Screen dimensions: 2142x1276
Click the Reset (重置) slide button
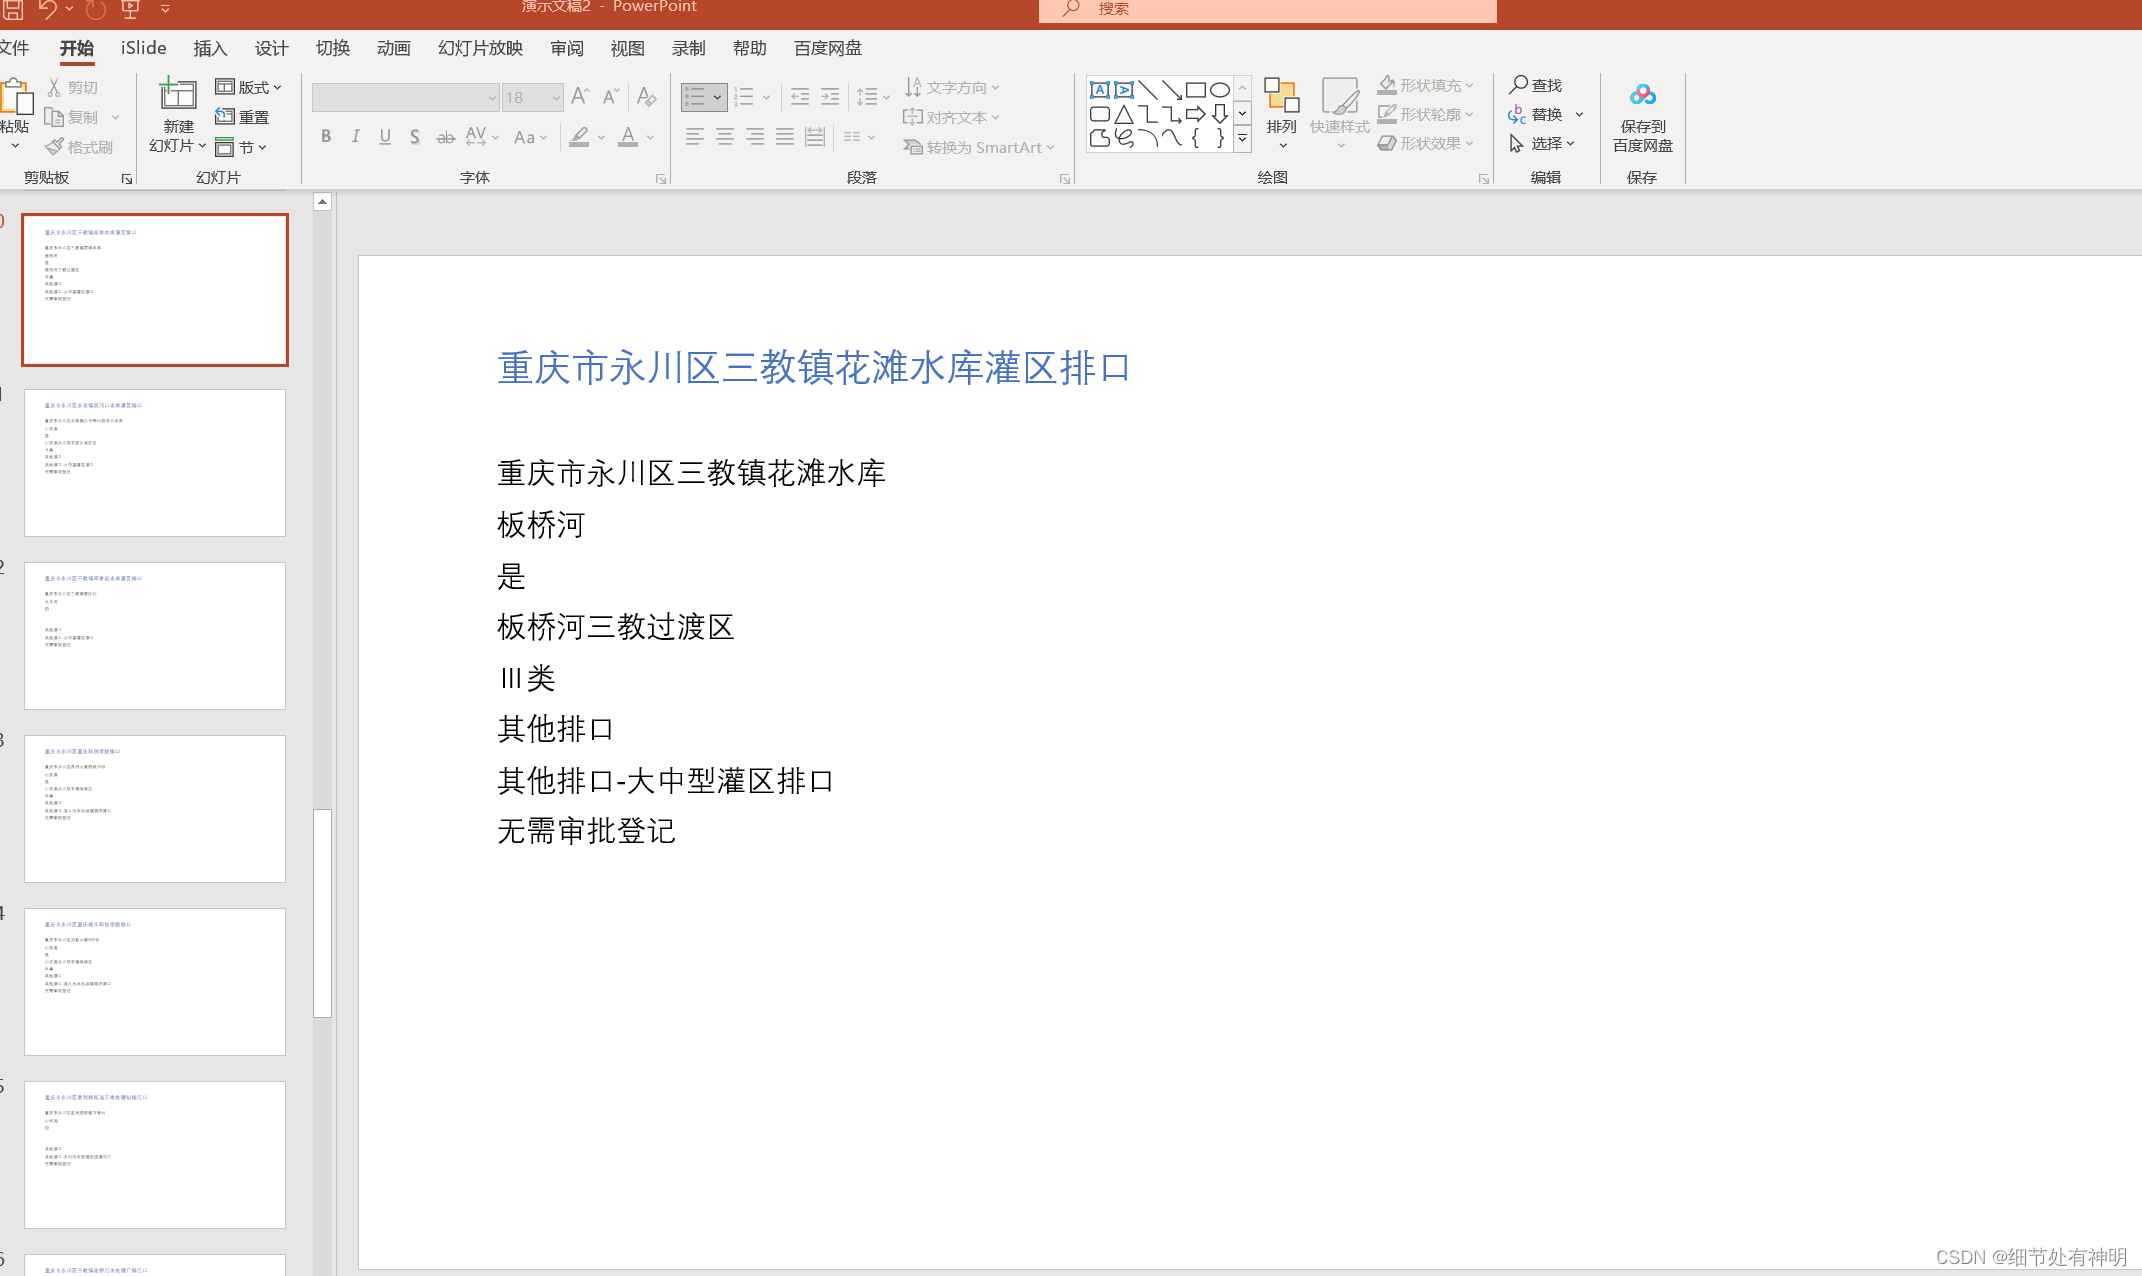[243, 117]
